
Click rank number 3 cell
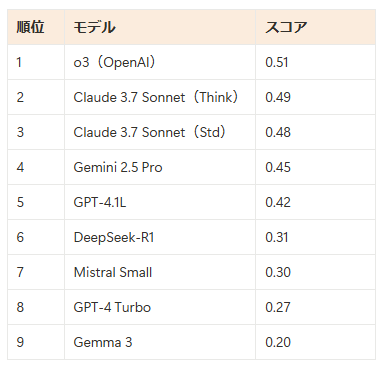tap(36, 132)
